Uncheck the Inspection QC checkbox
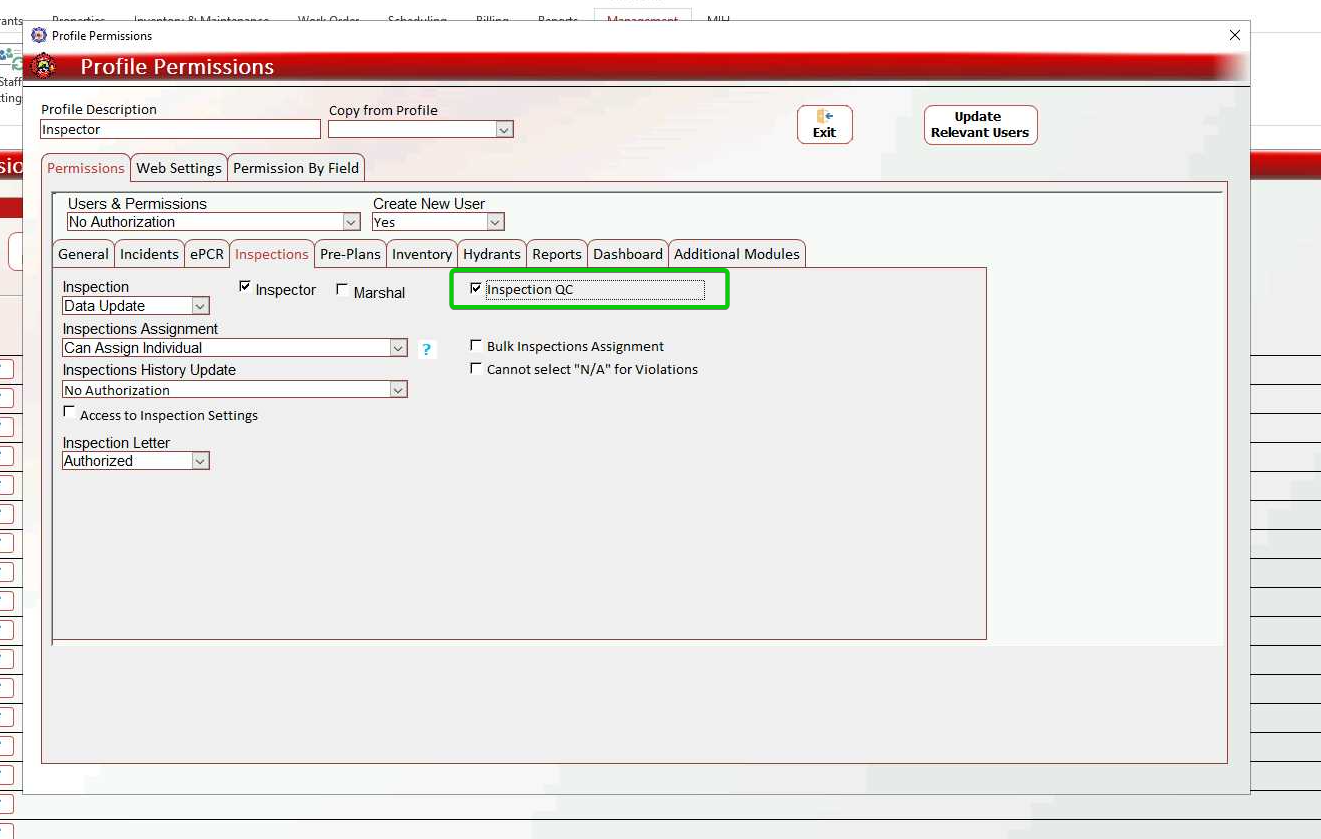1321x839 pixels. coord(476,289)
